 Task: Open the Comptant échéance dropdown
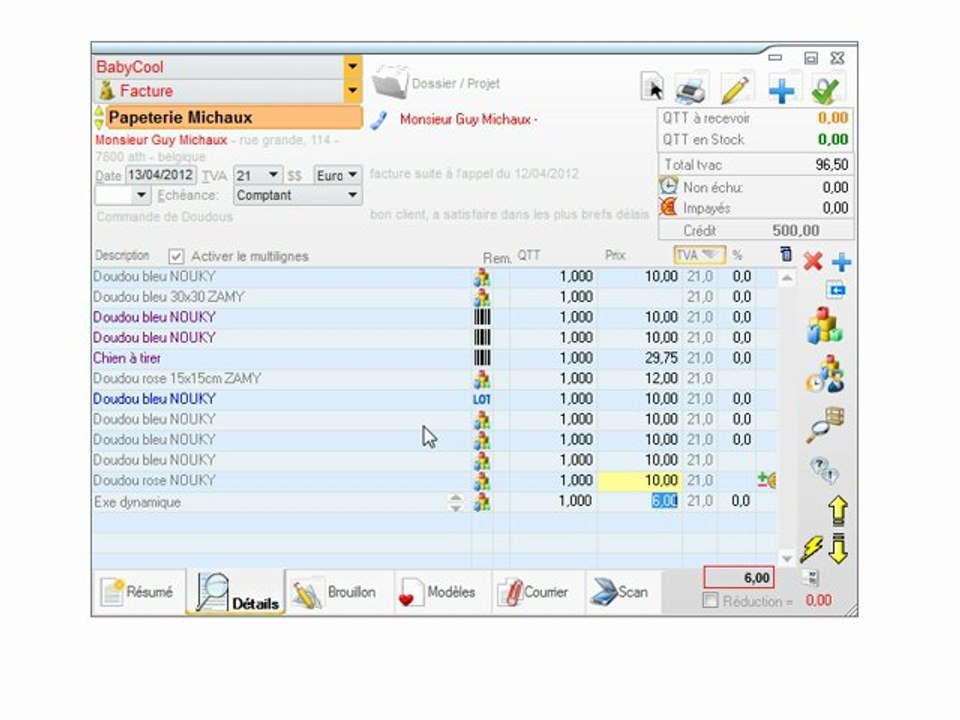[x=353, y=195]
